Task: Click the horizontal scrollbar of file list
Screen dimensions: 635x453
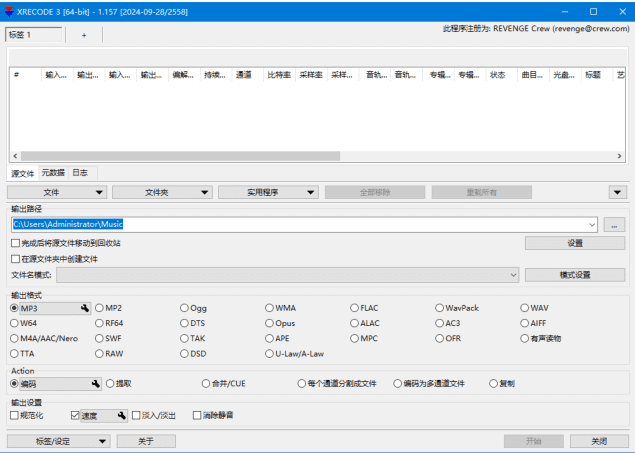Action: click(180, 156)
